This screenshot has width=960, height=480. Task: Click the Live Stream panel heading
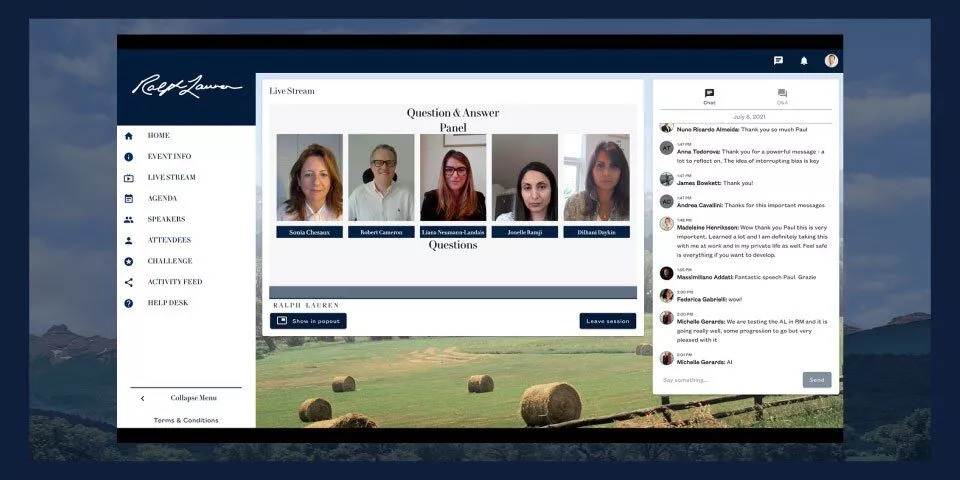point(292,91)
